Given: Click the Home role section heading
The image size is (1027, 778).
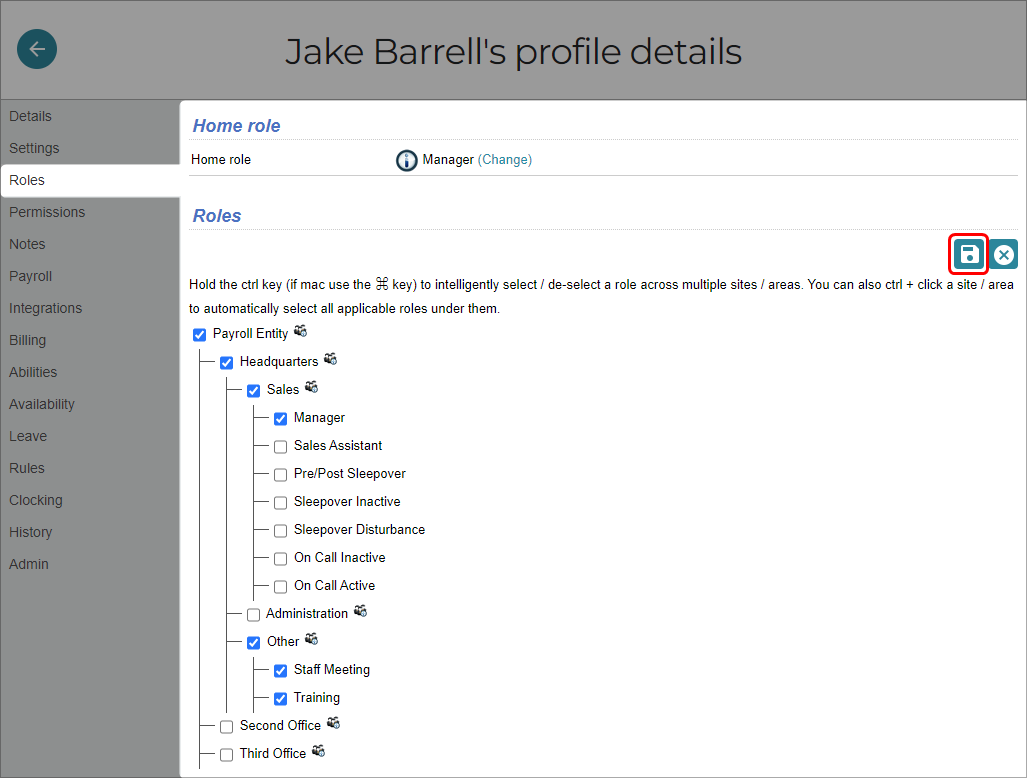Looking at the screenshot, I should [x=236, y=126].
